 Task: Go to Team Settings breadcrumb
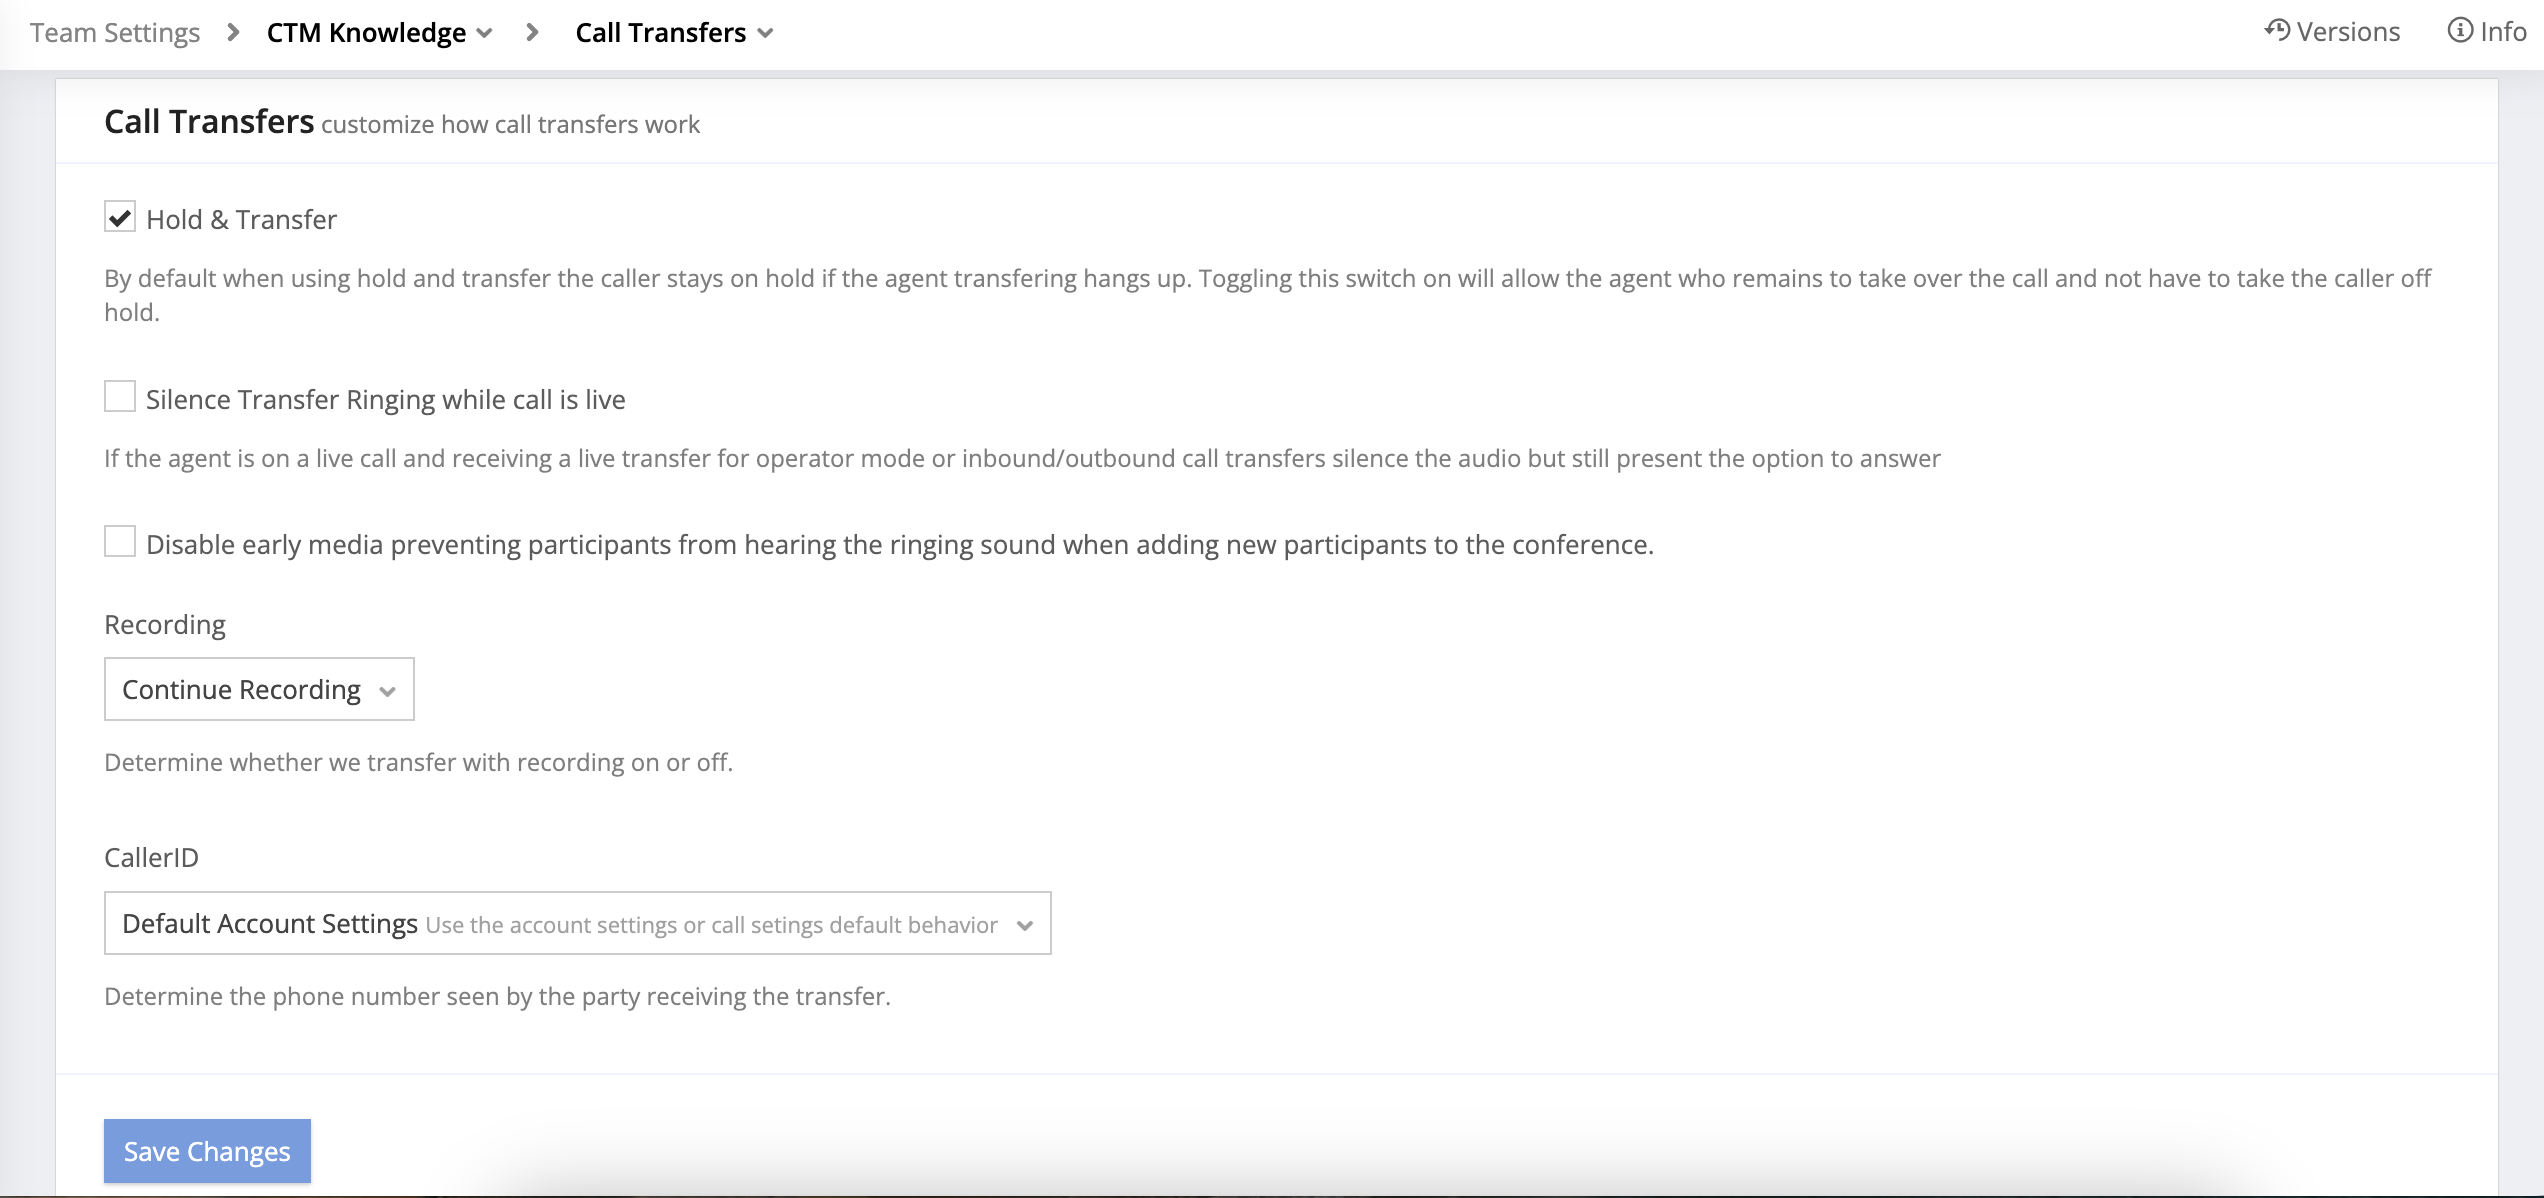tap(115, 33)
